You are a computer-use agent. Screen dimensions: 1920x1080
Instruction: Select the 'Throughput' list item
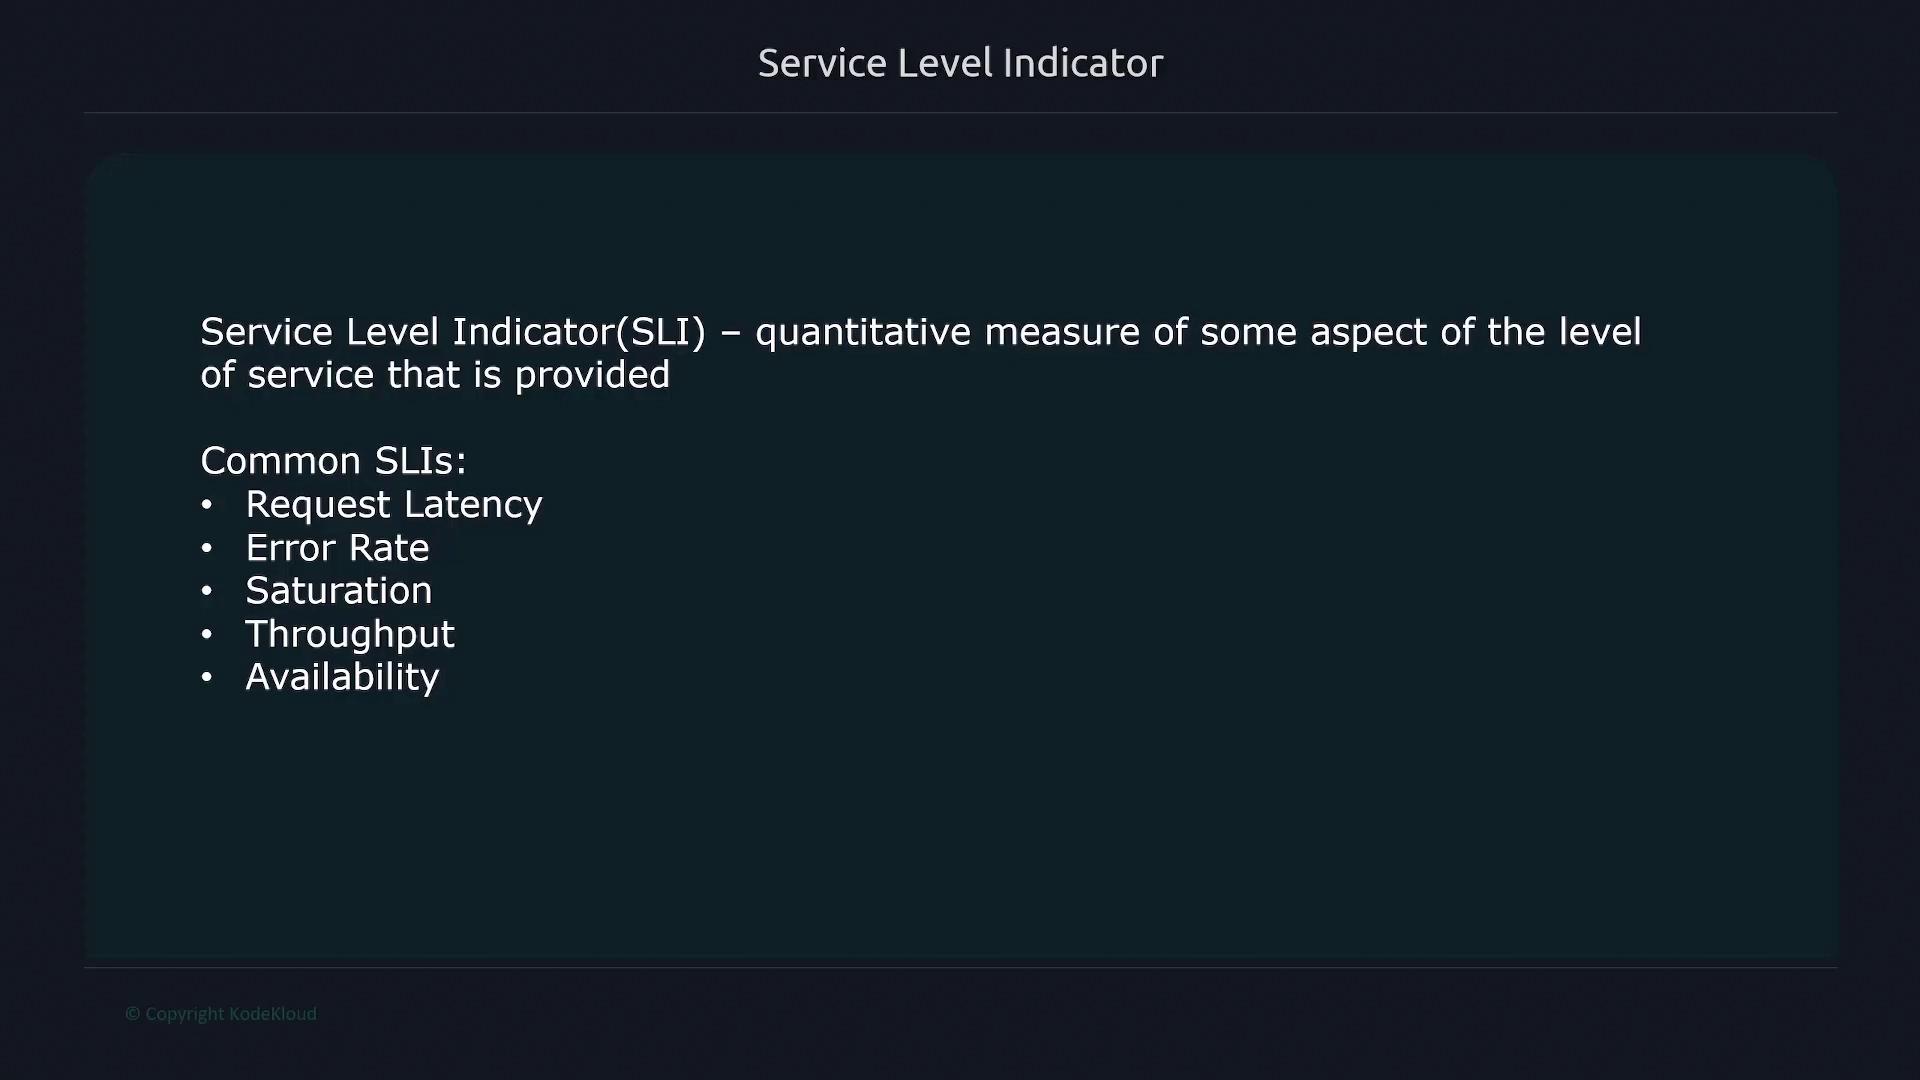point(350,634)
